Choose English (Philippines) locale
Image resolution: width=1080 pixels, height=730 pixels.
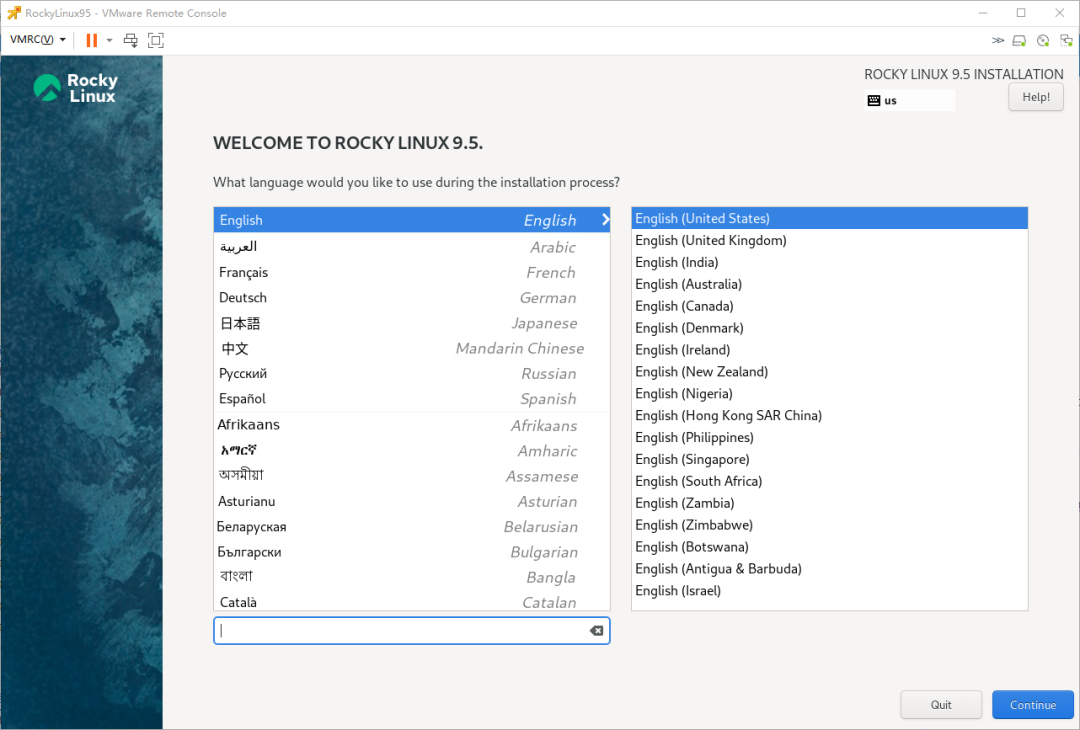coord(829,438)
